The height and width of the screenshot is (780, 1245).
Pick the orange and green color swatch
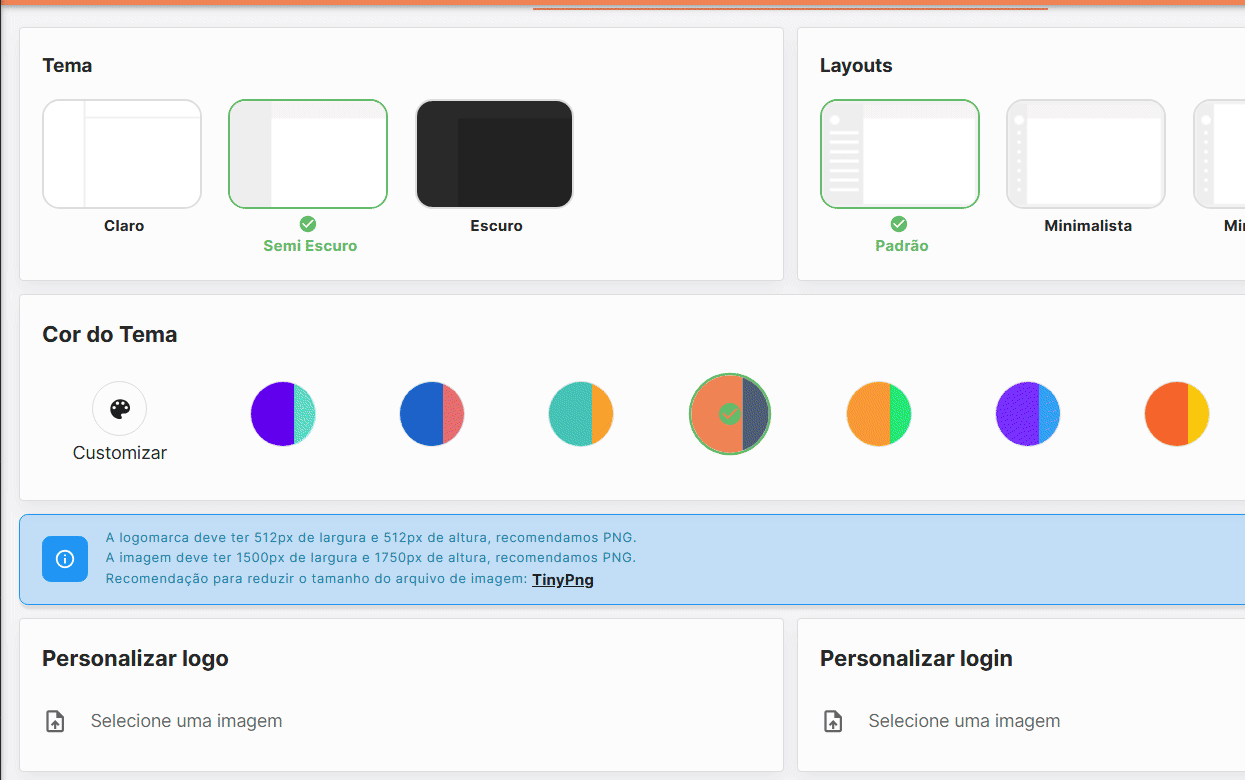879,414
